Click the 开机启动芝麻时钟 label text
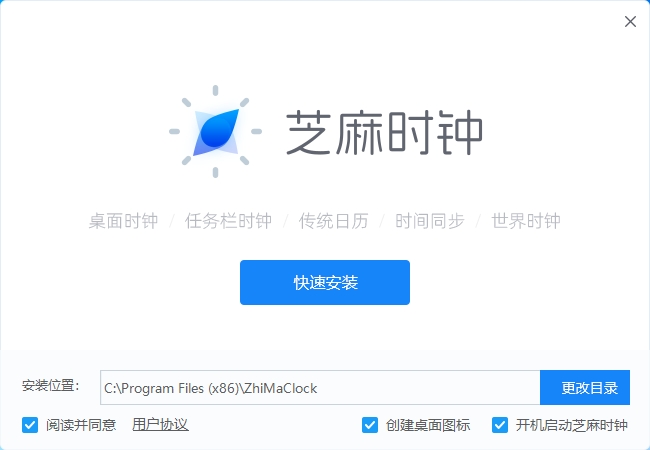The image size is (650, 450). 572,425
